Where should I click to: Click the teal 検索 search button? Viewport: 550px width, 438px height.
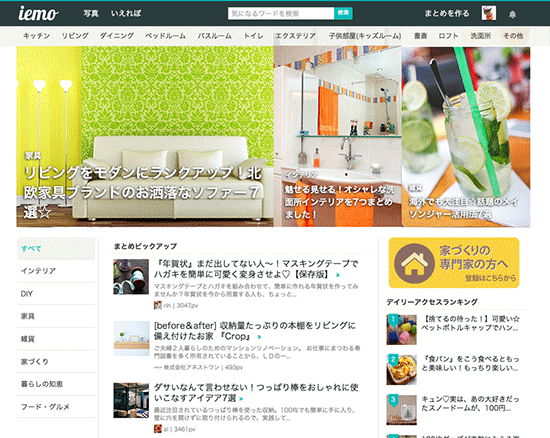pyautogui.click(x=343, y=13)
